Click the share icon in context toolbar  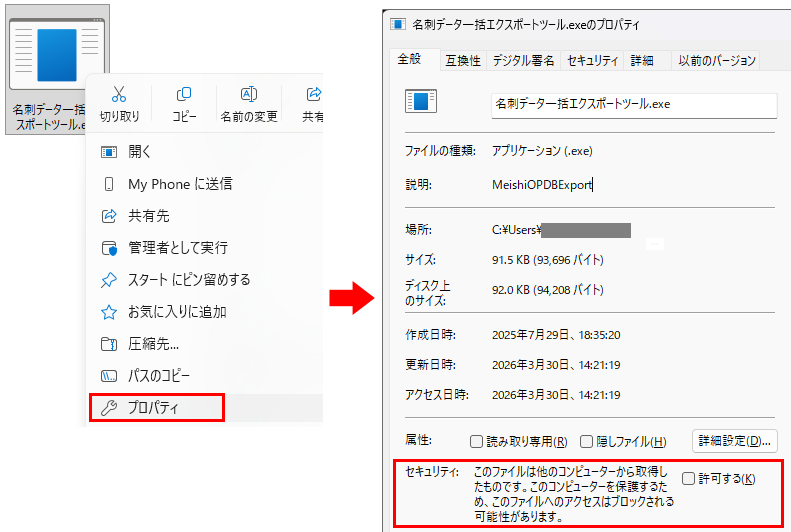click(313, 94)
